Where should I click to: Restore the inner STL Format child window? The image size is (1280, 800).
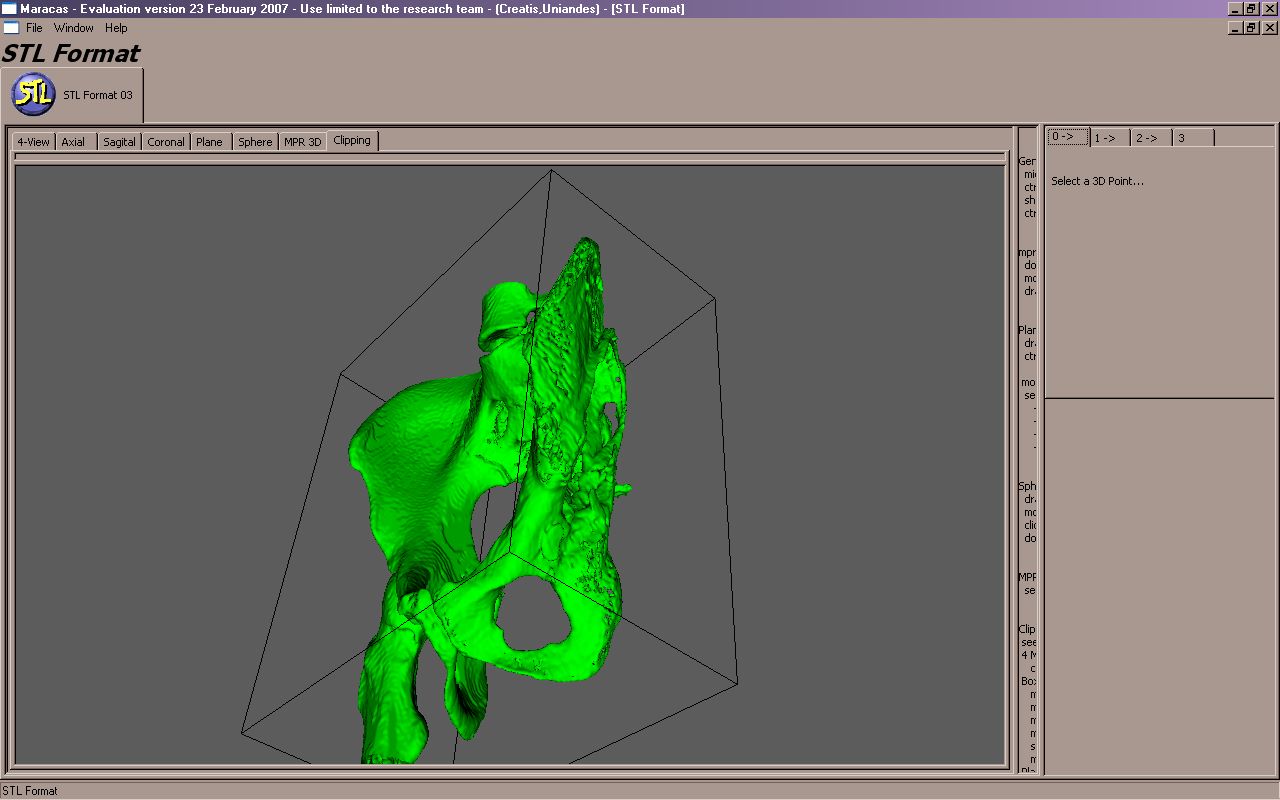click(1251, 28)
